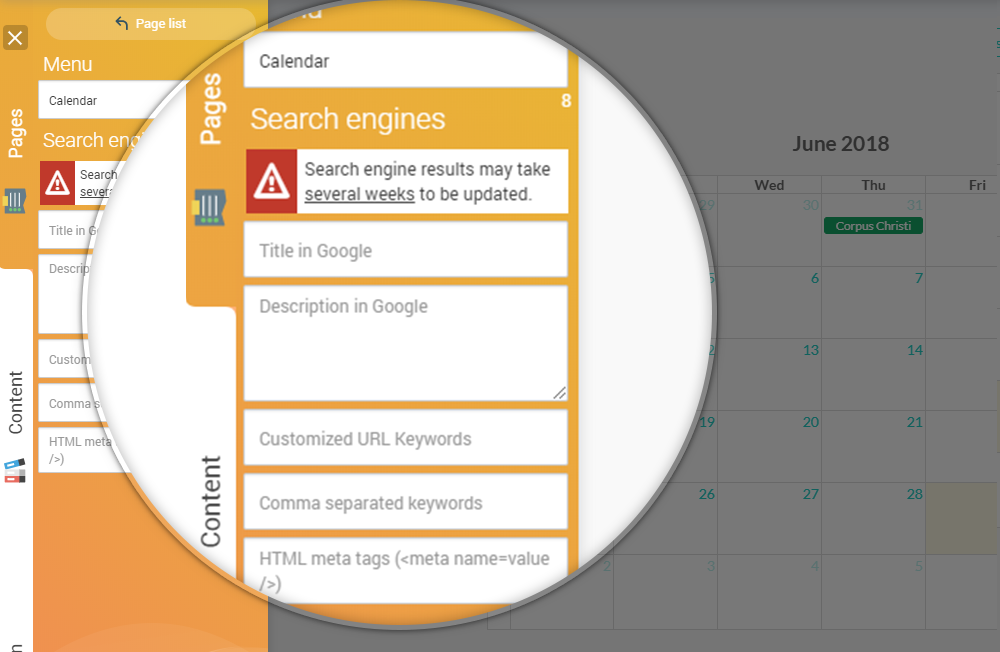Click the June 2018 calendar title

pyautogui.click(x=841, y=144)
